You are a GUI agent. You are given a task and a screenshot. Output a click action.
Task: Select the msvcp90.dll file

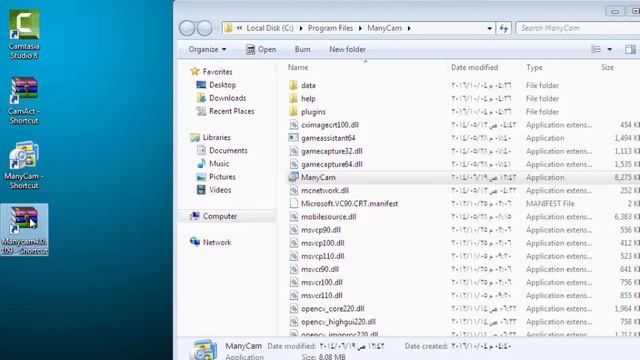[x=321, y=230]
